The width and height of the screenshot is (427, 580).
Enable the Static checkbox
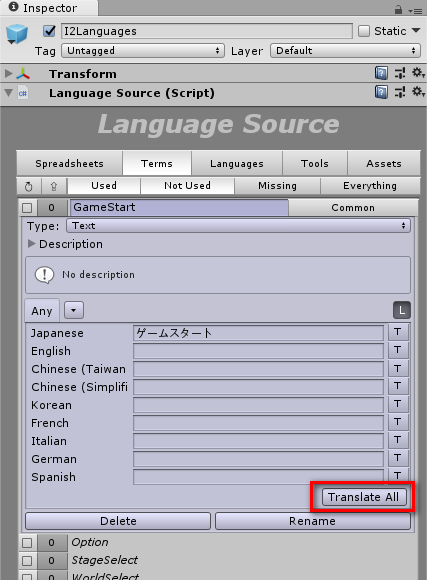(x=364, y=31)
